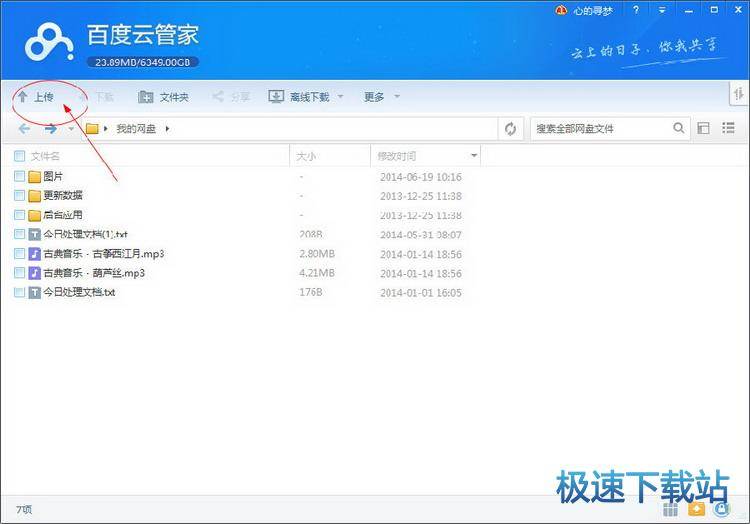Image resolution: width=750 pixels, height=524 pixels.
Task: Check the 今日处理文档.txt checkbox
Action: [x=20, y=292]
